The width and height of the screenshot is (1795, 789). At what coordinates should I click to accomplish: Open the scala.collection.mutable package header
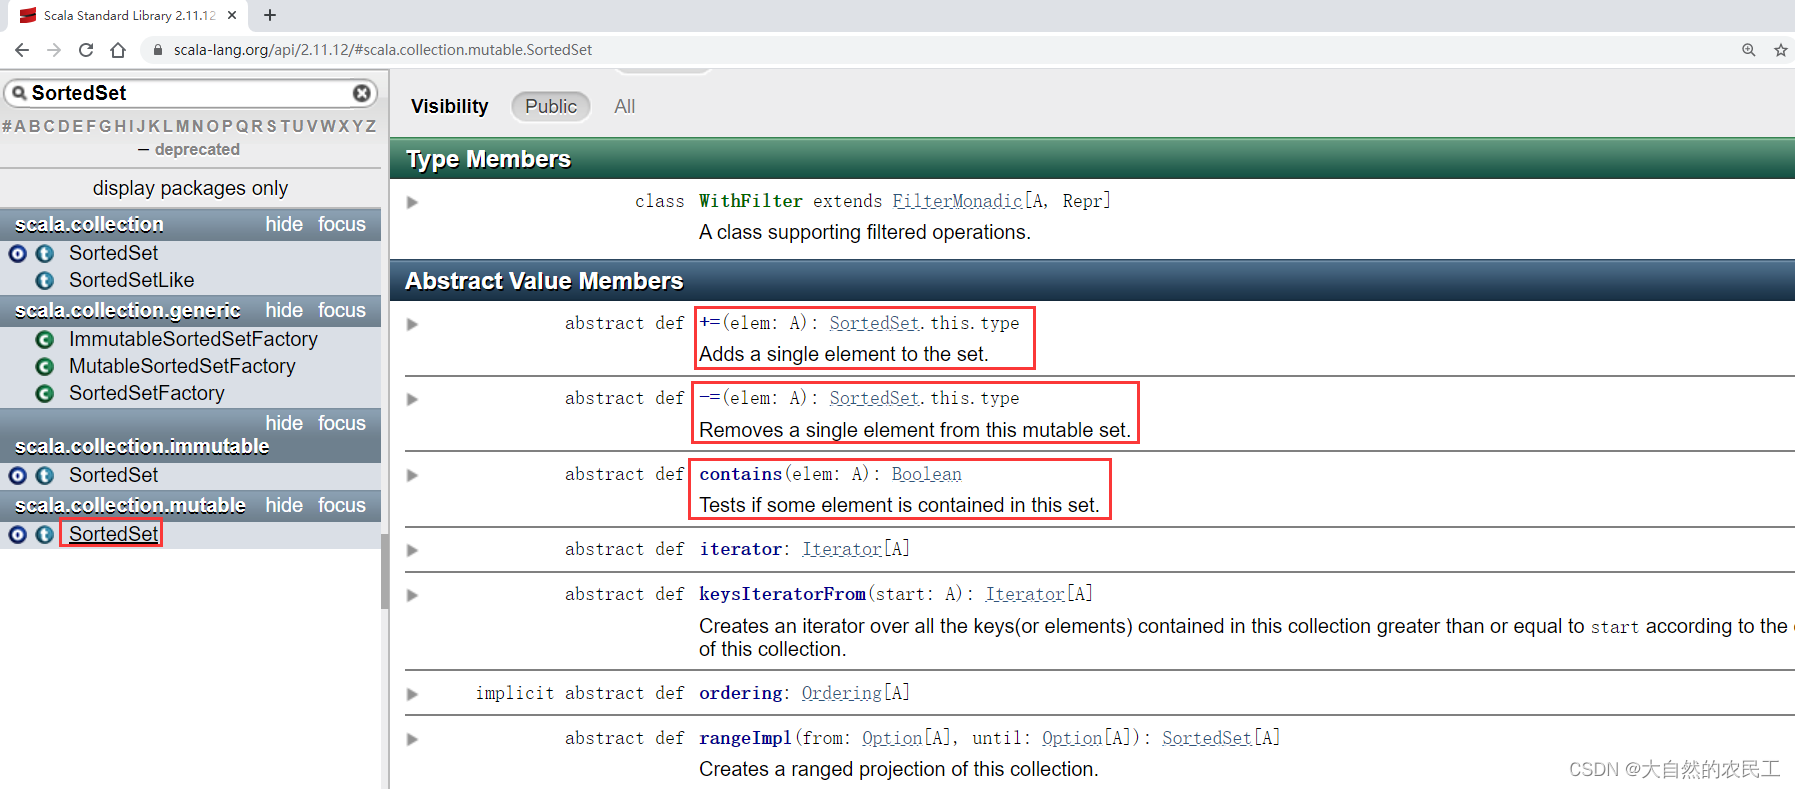[130, 505]
